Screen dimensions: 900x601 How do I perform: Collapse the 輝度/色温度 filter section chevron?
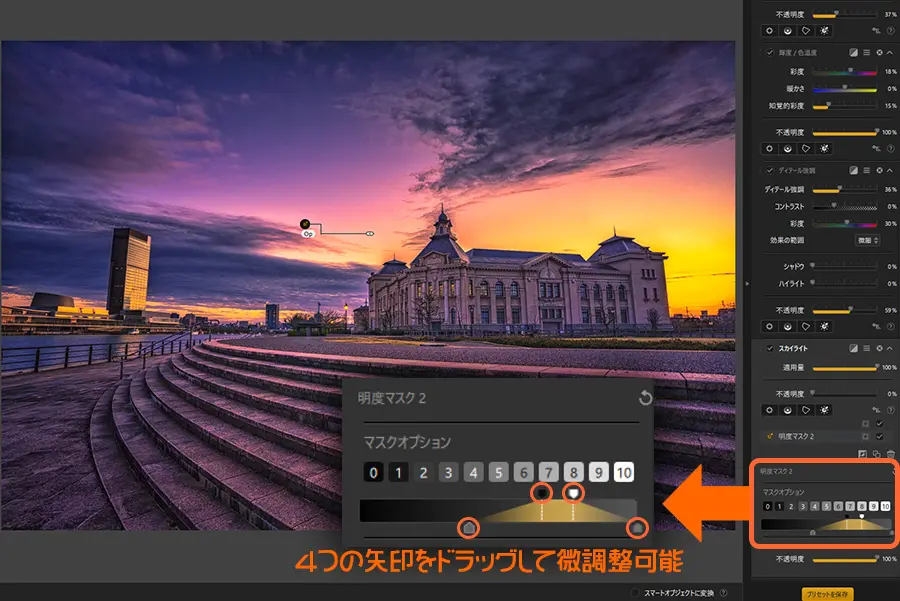click(x=890, y=53)
